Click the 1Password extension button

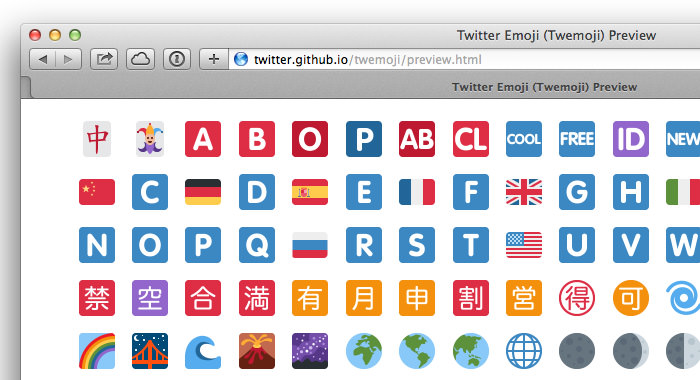177,59
